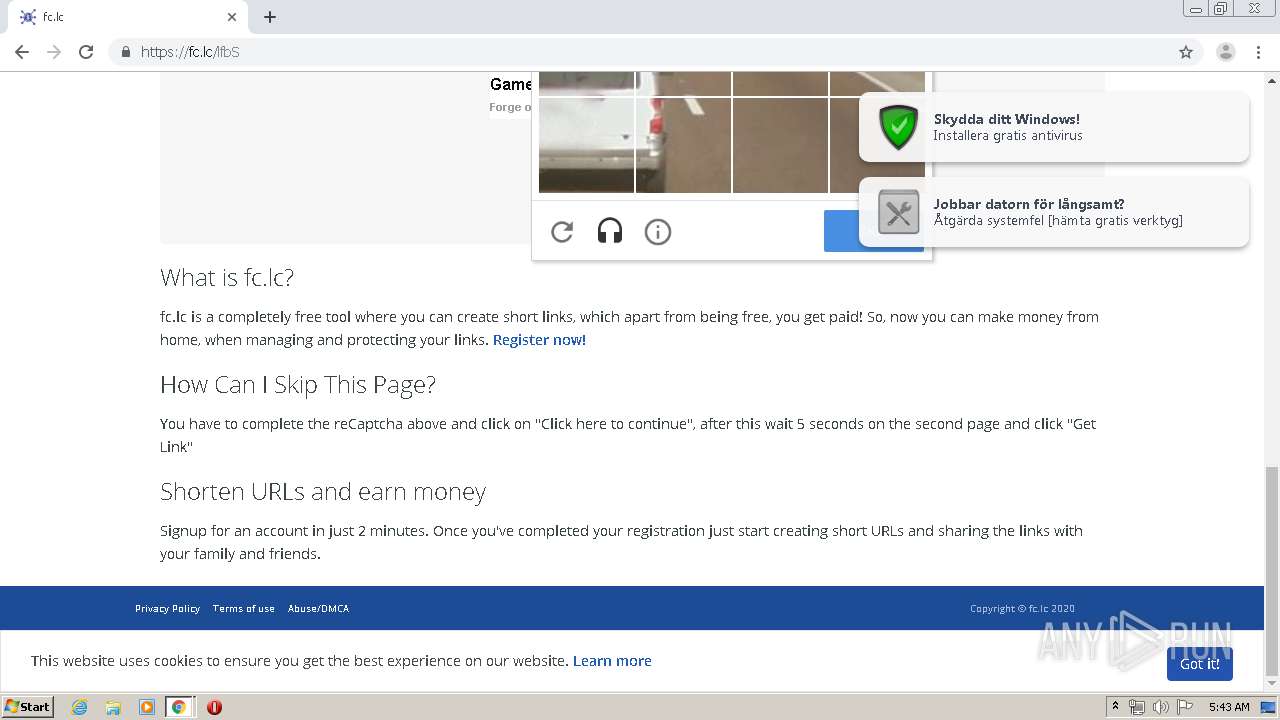Click the page vertical scrollbar thumb

1271,571
